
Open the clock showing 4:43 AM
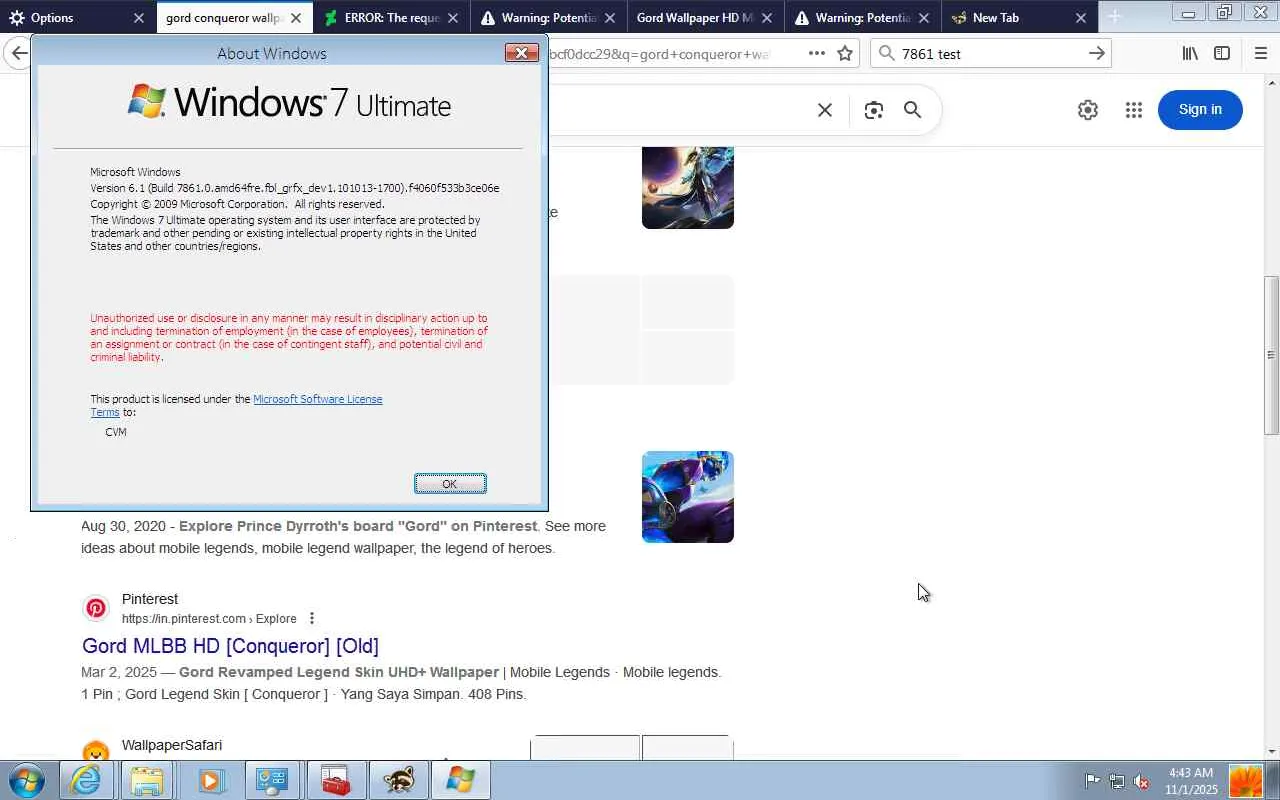tap(1191, 781)
